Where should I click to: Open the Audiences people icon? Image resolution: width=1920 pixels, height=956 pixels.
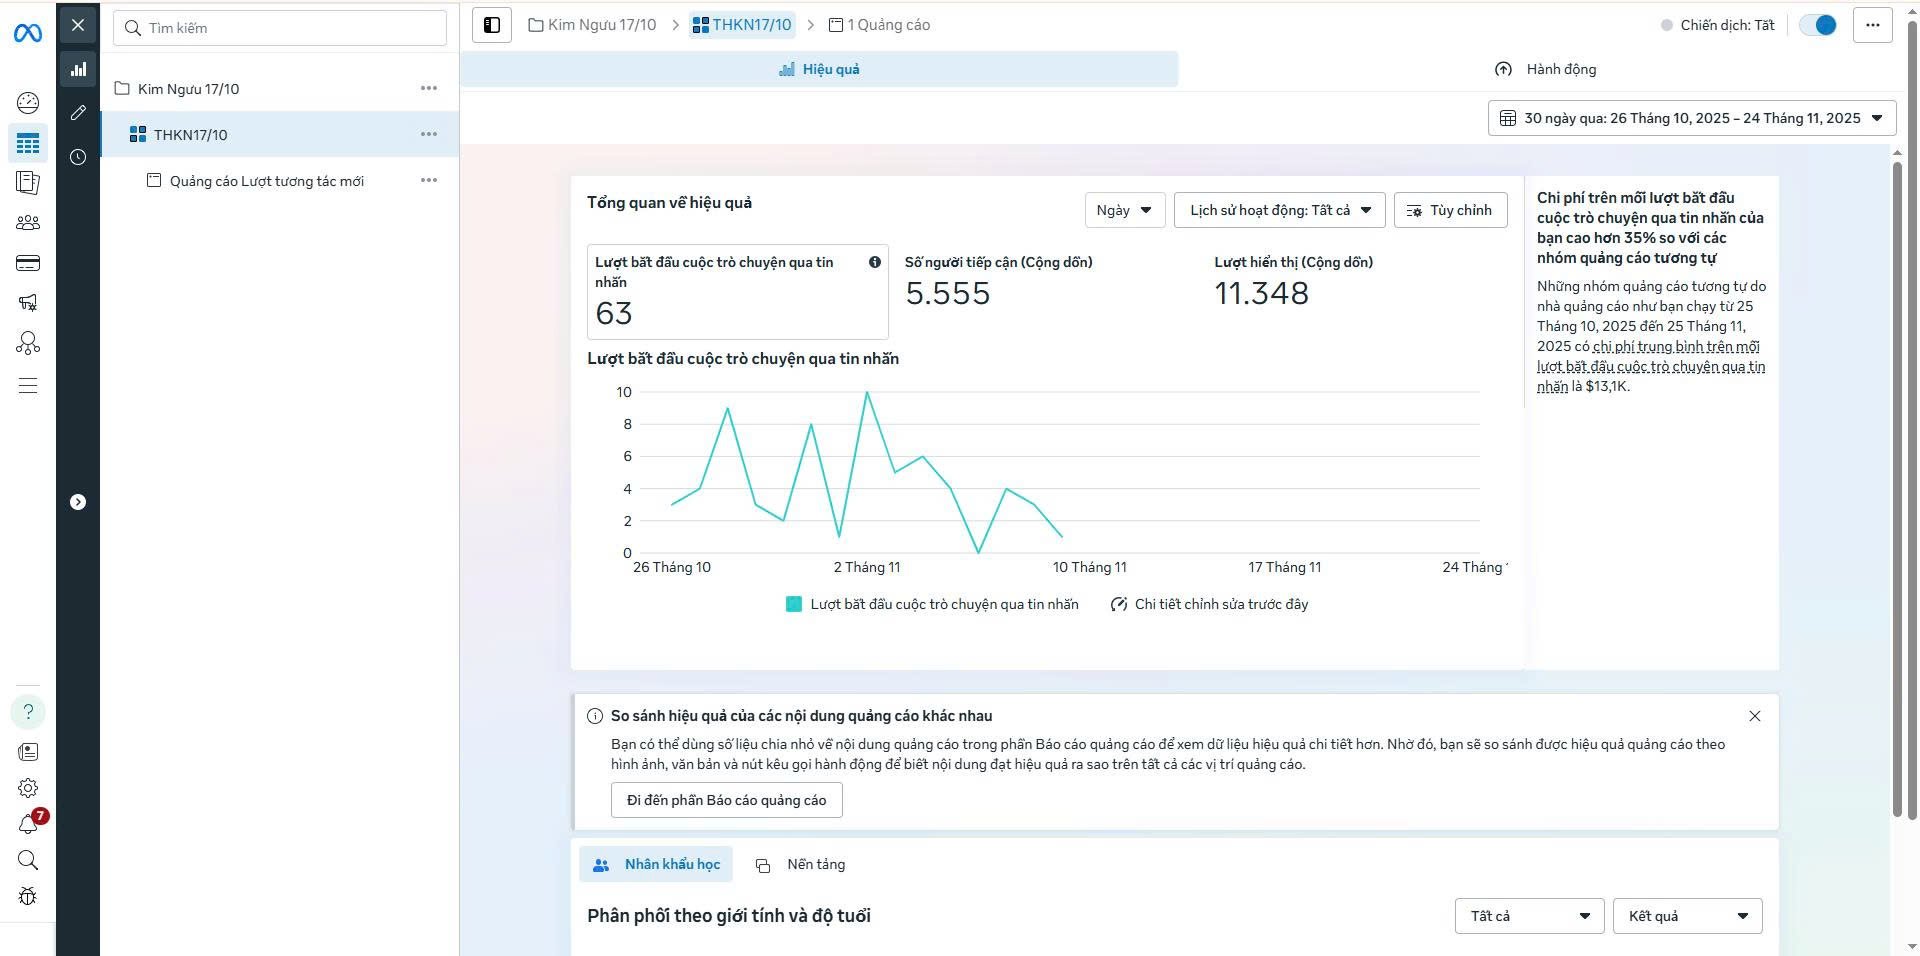tap(28, 223)
